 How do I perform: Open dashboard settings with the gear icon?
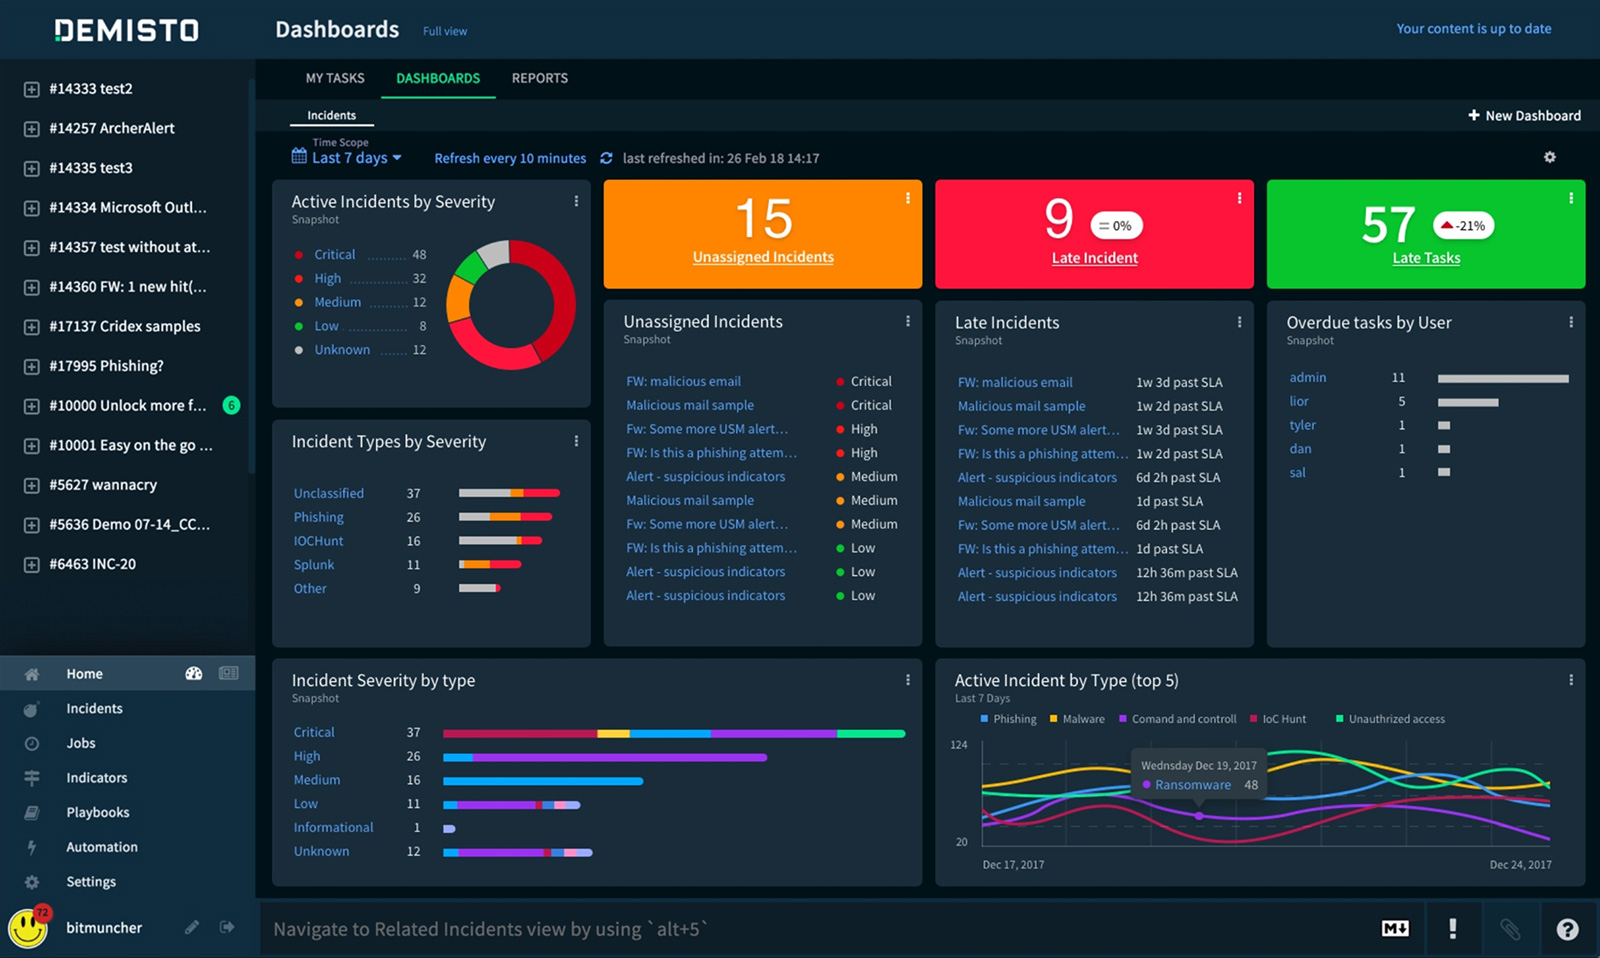(x=1550, y=157)
